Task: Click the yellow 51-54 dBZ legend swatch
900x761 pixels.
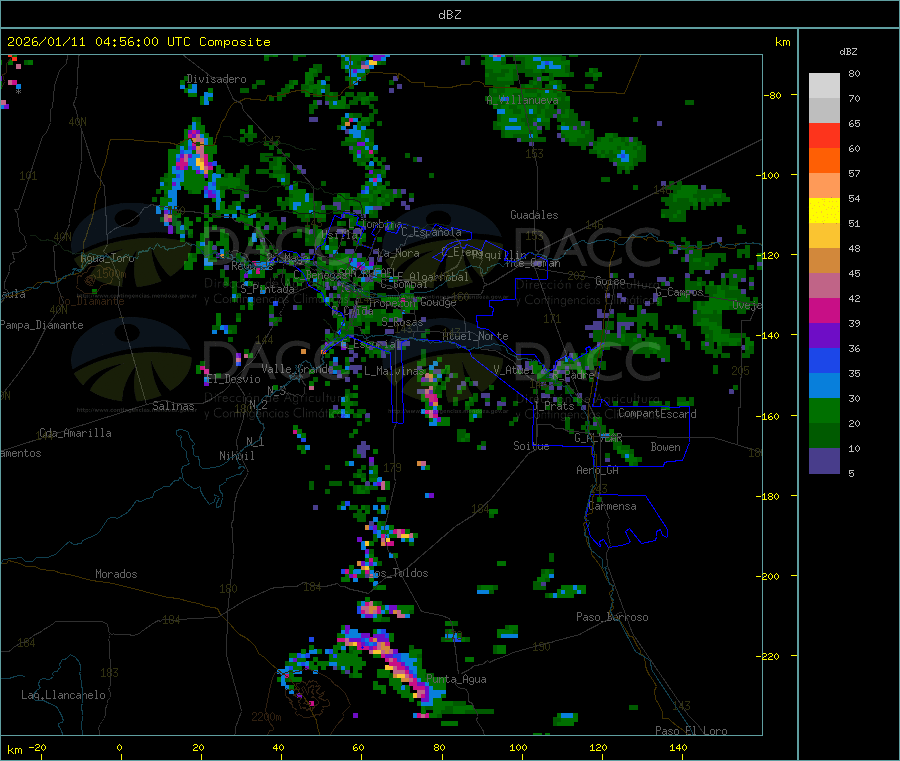Action: [x=824, y=211]
